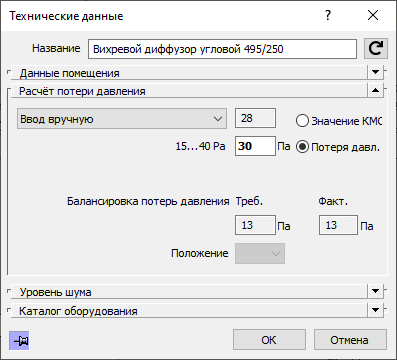The height and width of the screenshot is (360, 397).
Task: Open the Ввод вручную dropdown
Action: coord(122,118)
